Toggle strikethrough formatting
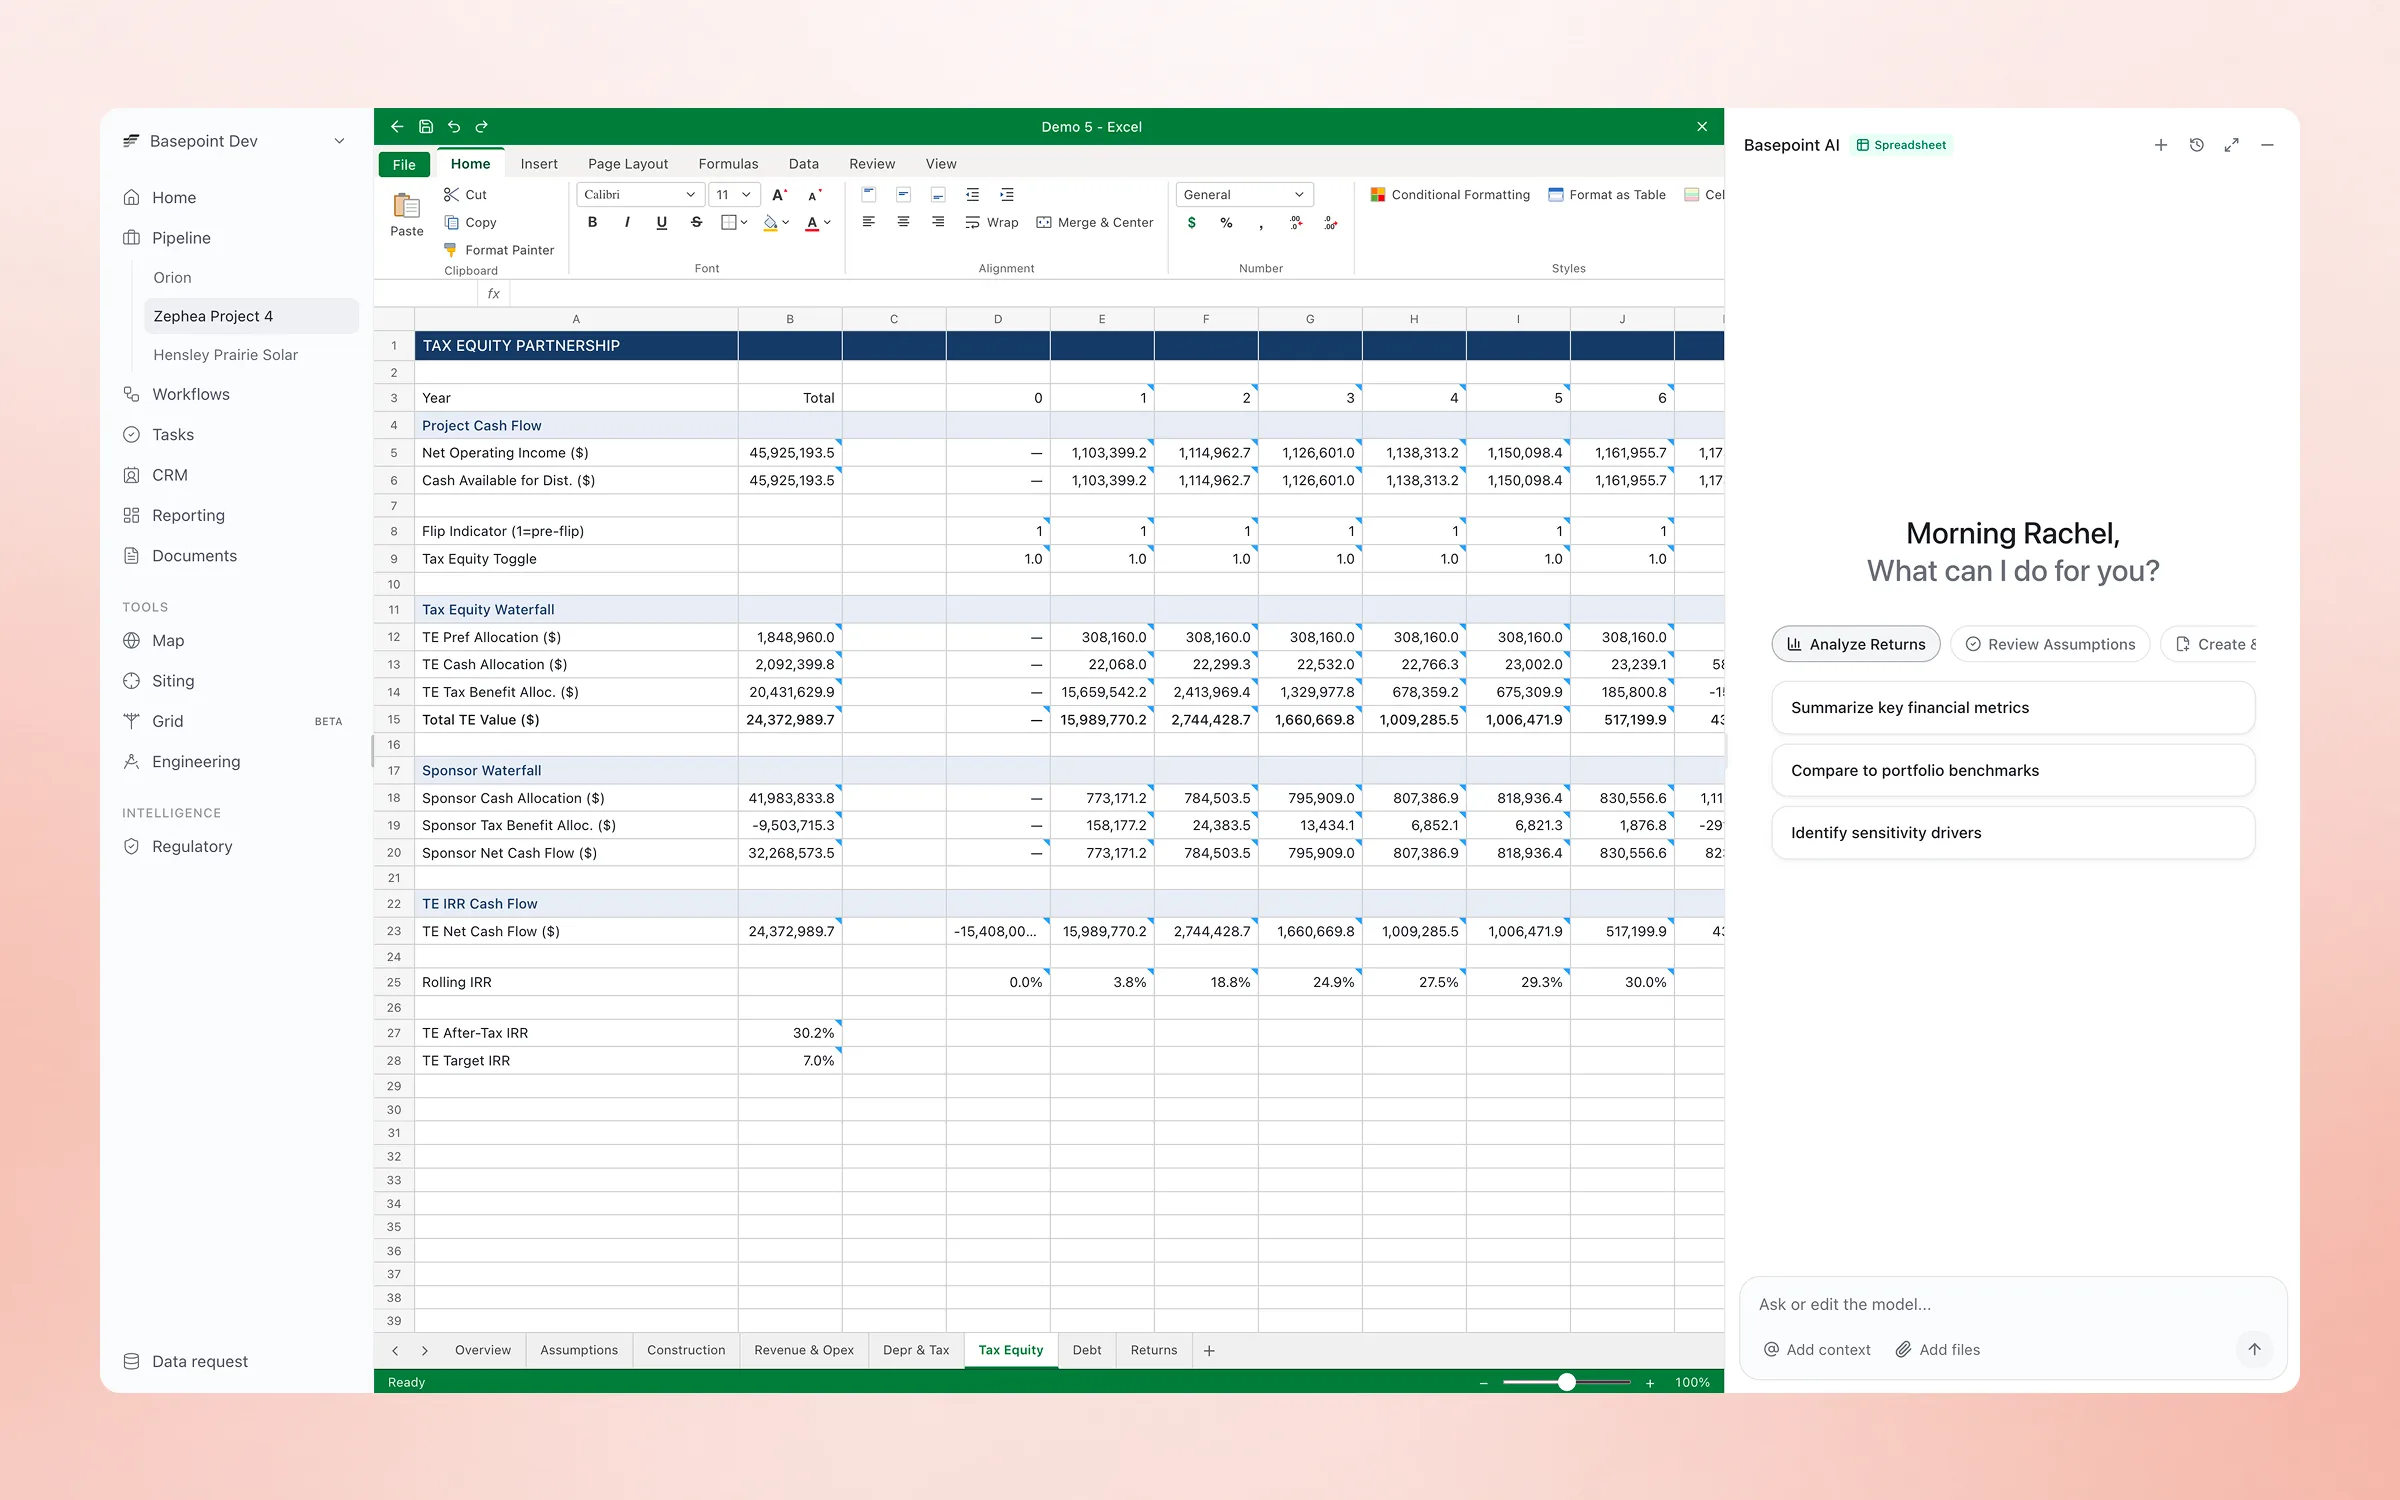The height and width of the screenshot is (1500, 2400). (x=696, y=222)
